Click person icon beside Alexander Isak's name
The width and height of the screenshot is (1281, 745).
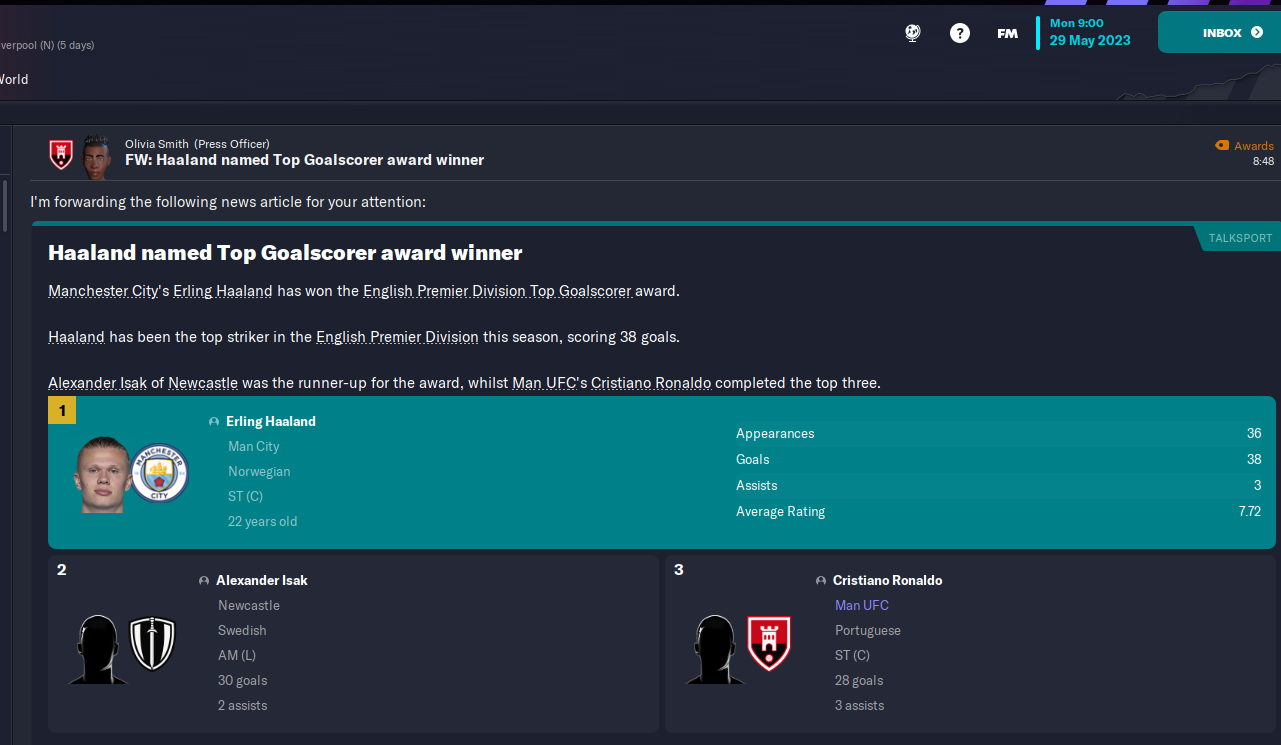[x=204, y=581]
